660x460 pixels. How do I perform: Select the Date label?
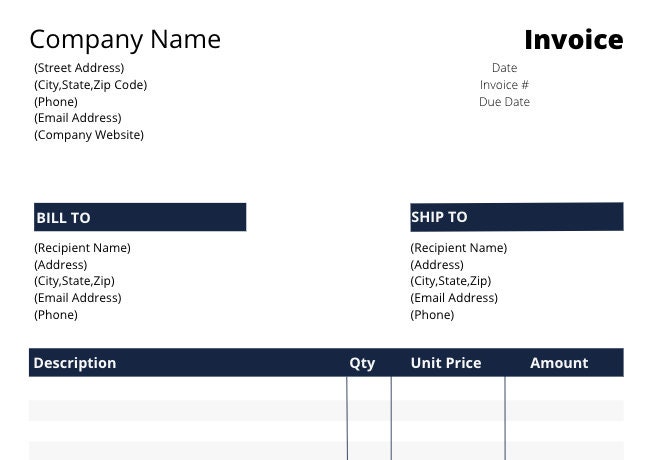504,68
